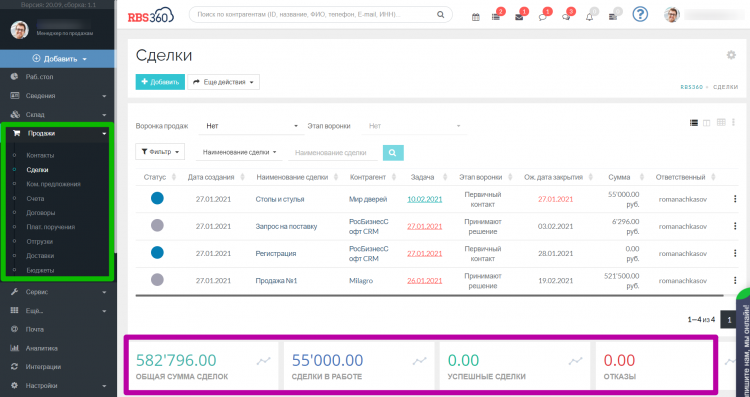Open the Продажа №1 deal link

[x=276, y=281]
